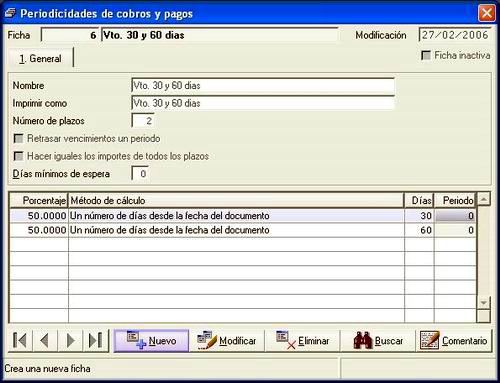Select the 1. General tab
Screen dimensions: 500x383
point(40,59)
